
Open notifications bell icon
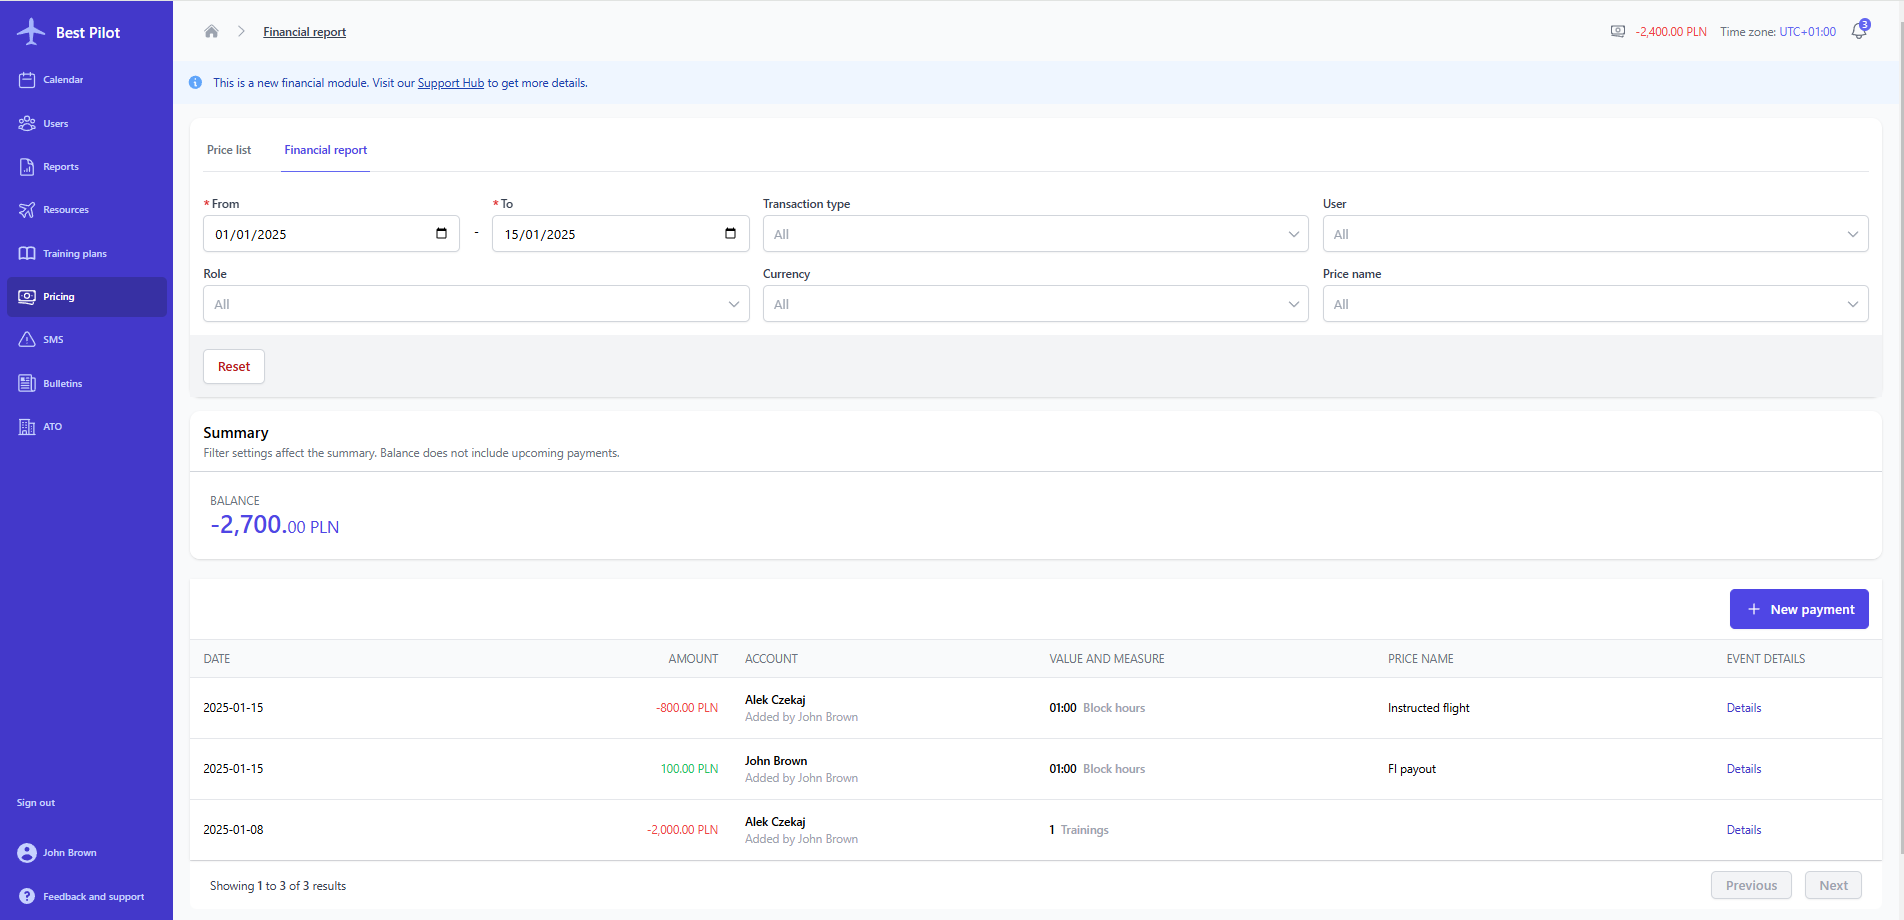(1858, 32)
